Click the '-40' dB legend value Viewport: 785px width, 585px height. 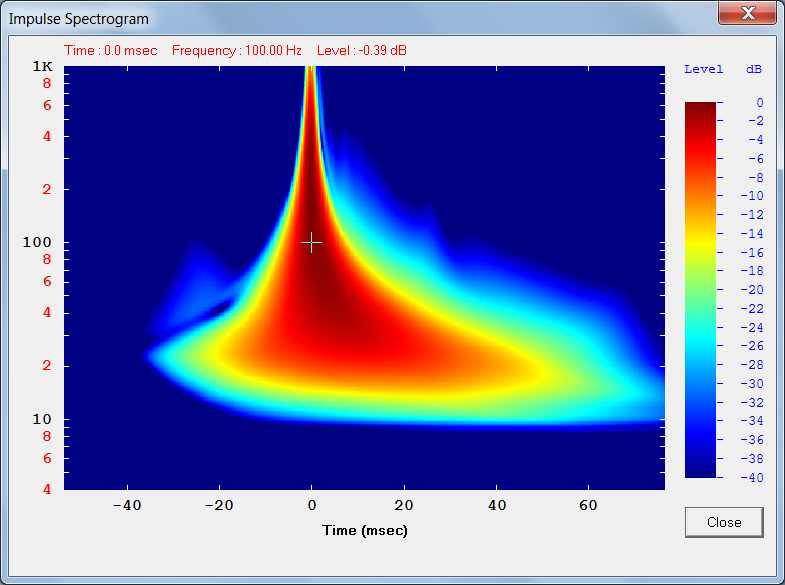(752, 477)
